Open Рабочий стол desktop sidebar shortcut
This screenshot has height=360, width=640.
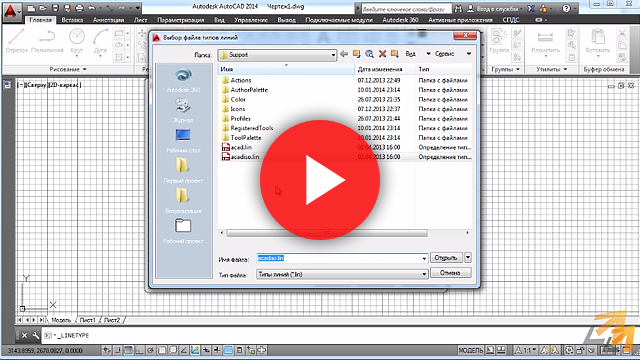pos(183,141)
